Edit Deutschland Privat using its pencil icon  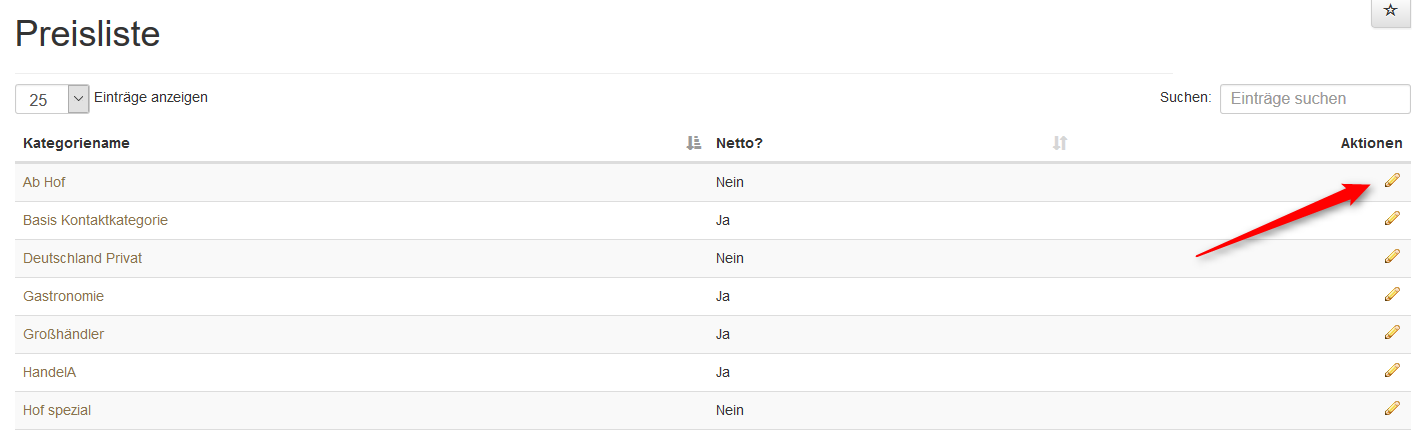(x=1392, y=256)
